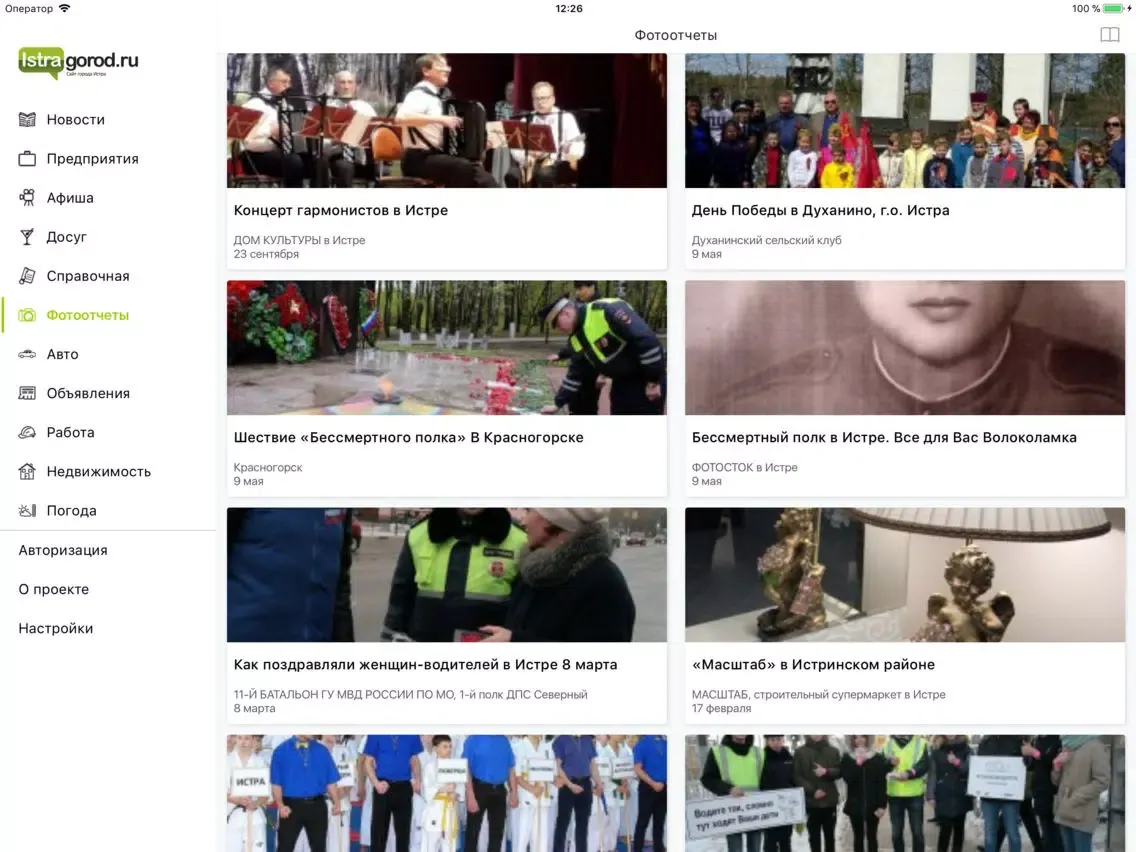Open the Новости section
The height and width of the screenshot is (852, 1136).
coord(75,120)
